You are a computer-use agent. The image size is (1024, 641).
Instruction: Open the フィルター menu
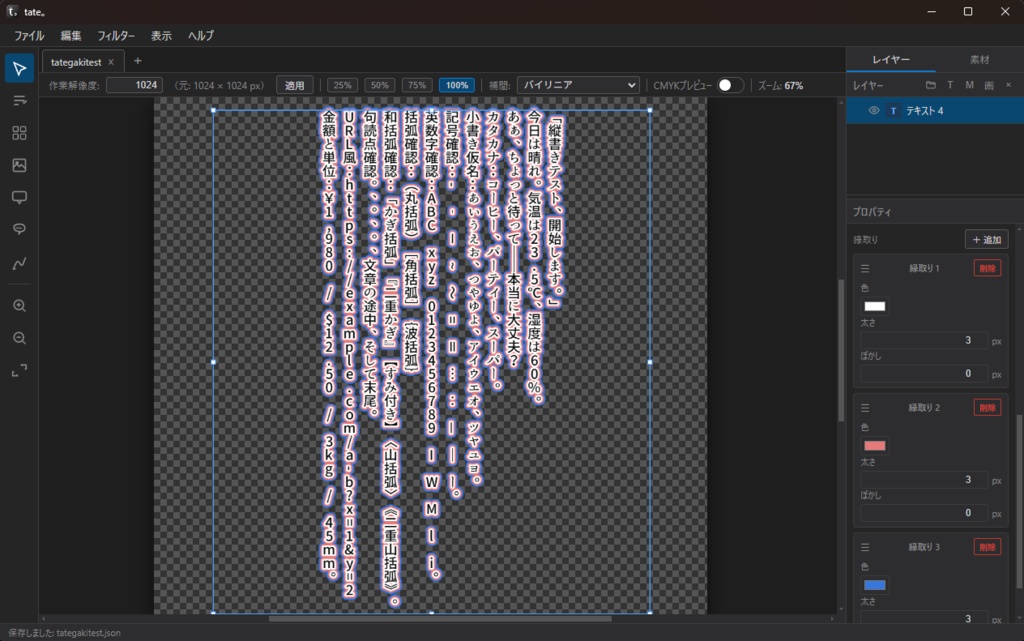[x=116, y=36]
